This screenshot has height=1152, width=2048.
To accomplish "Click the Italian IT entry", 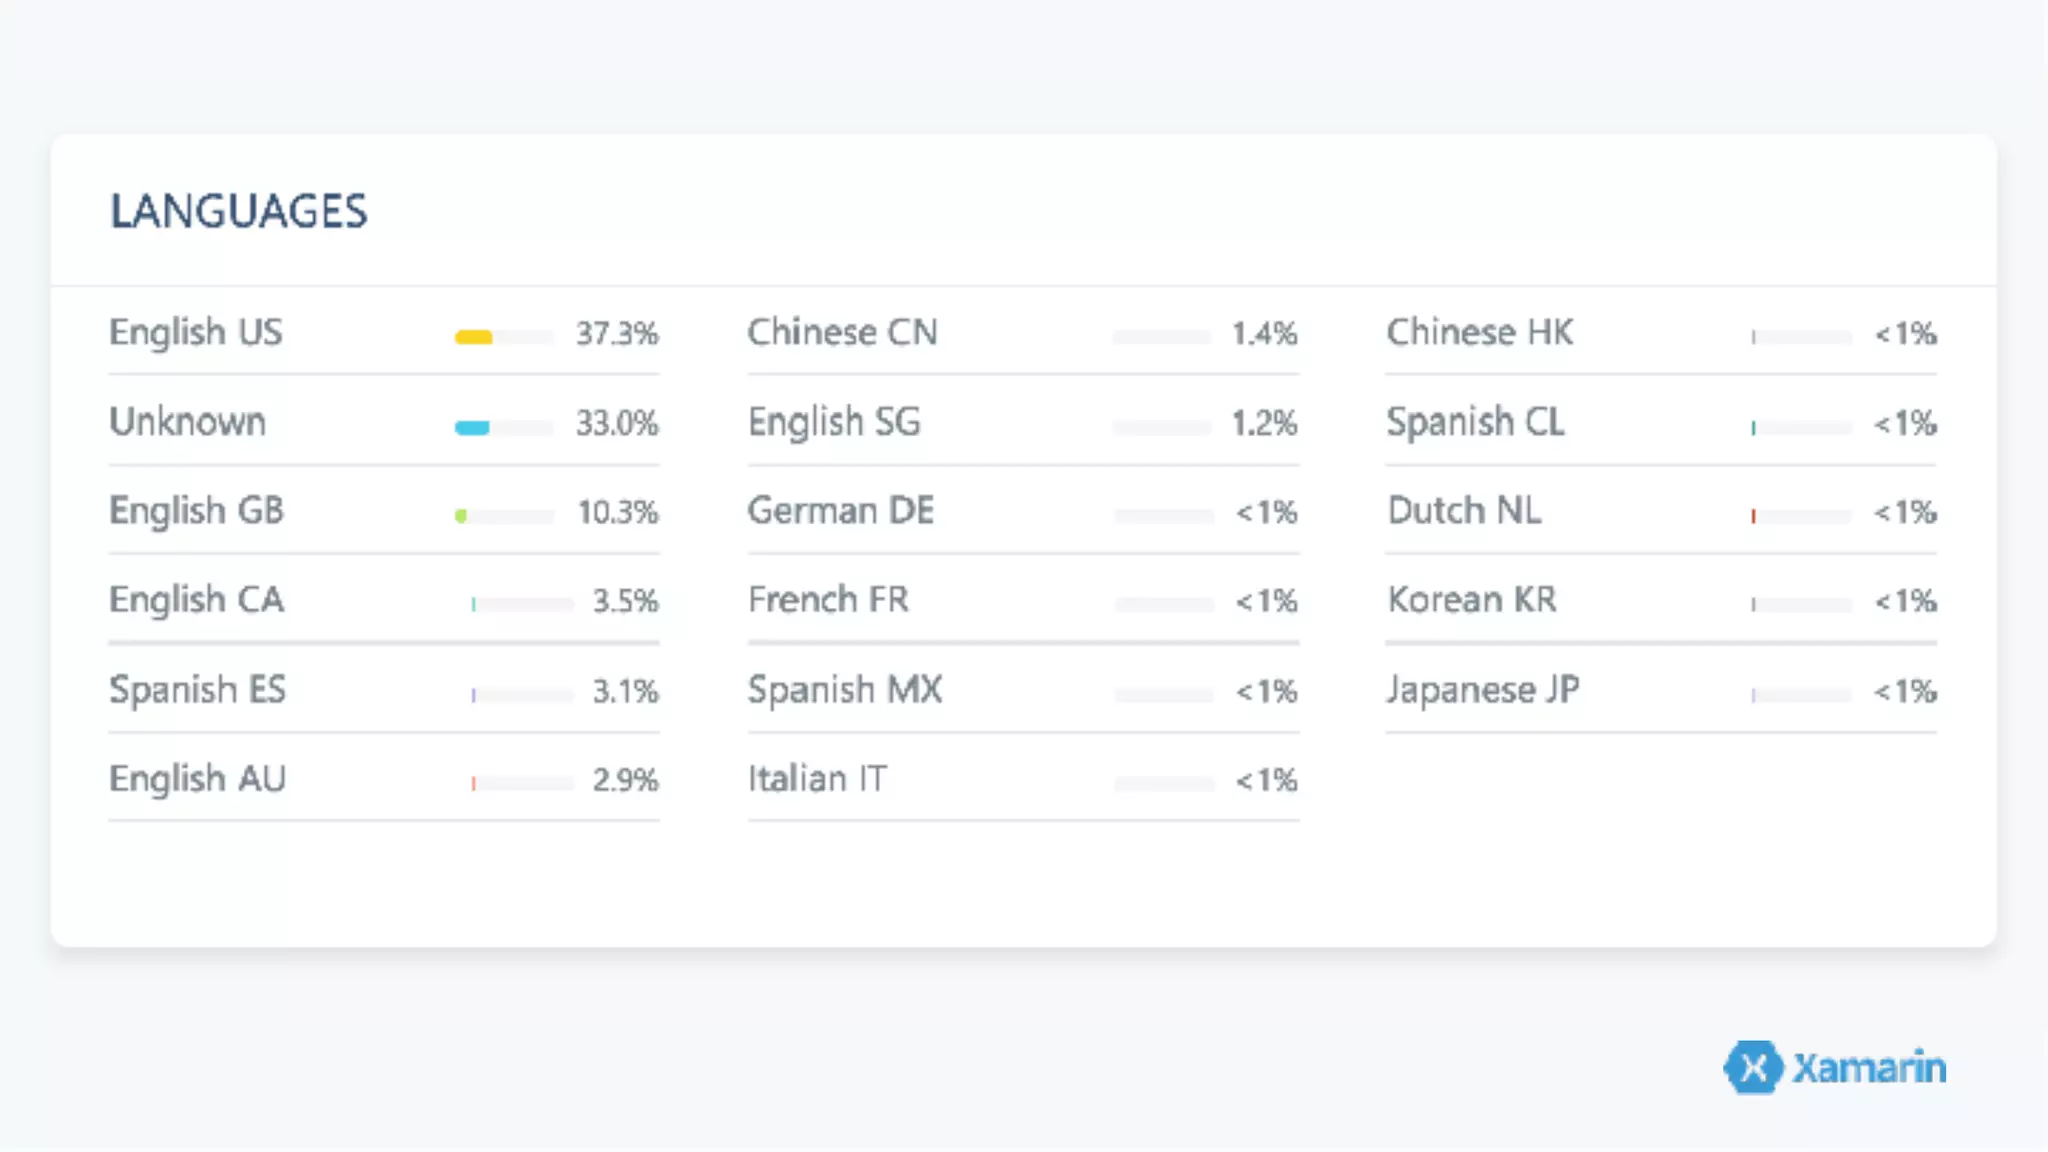I will click(817, 779).
